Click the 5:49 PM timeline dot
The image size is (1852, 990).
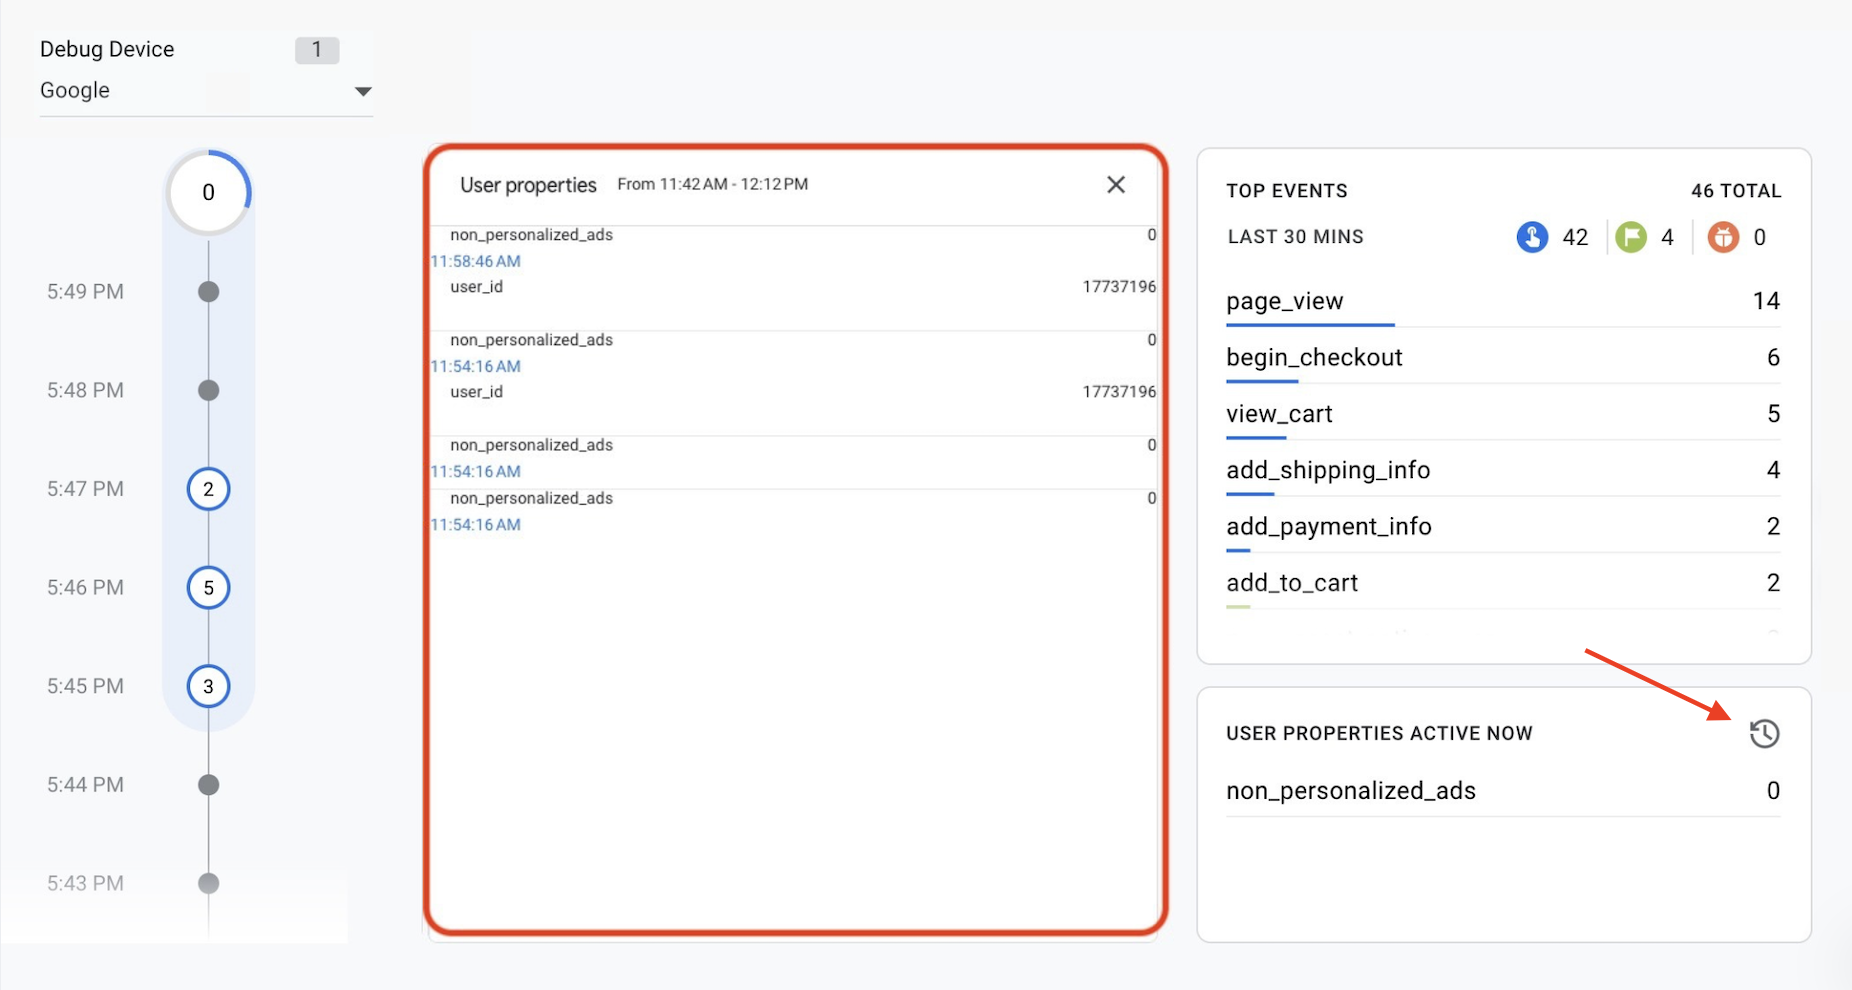point(208,292)
